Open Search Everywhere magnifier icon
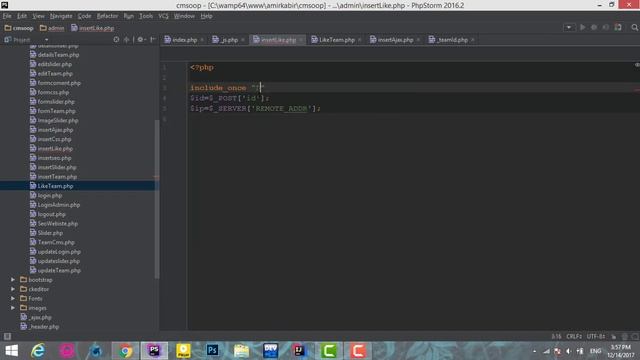Screen dimensions: 640x360 (x=634, y=27)
